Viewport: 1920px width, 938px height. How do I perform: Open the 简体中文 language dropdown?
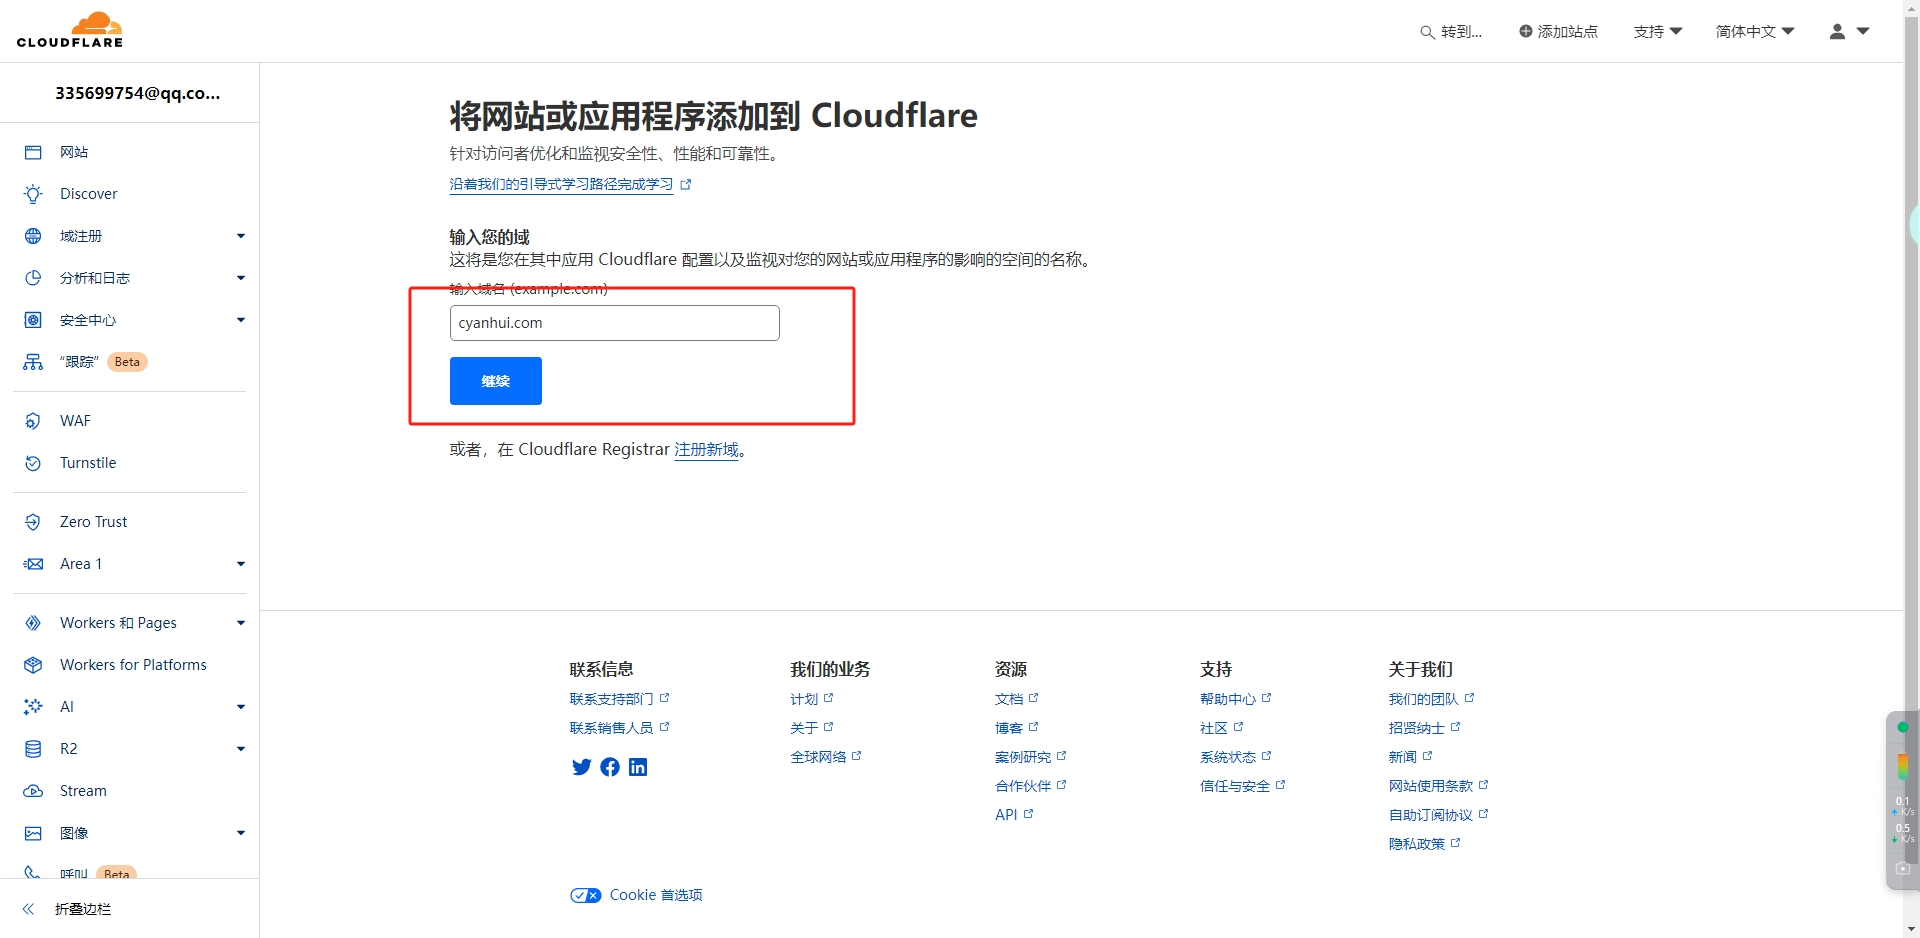(1755, 32)
